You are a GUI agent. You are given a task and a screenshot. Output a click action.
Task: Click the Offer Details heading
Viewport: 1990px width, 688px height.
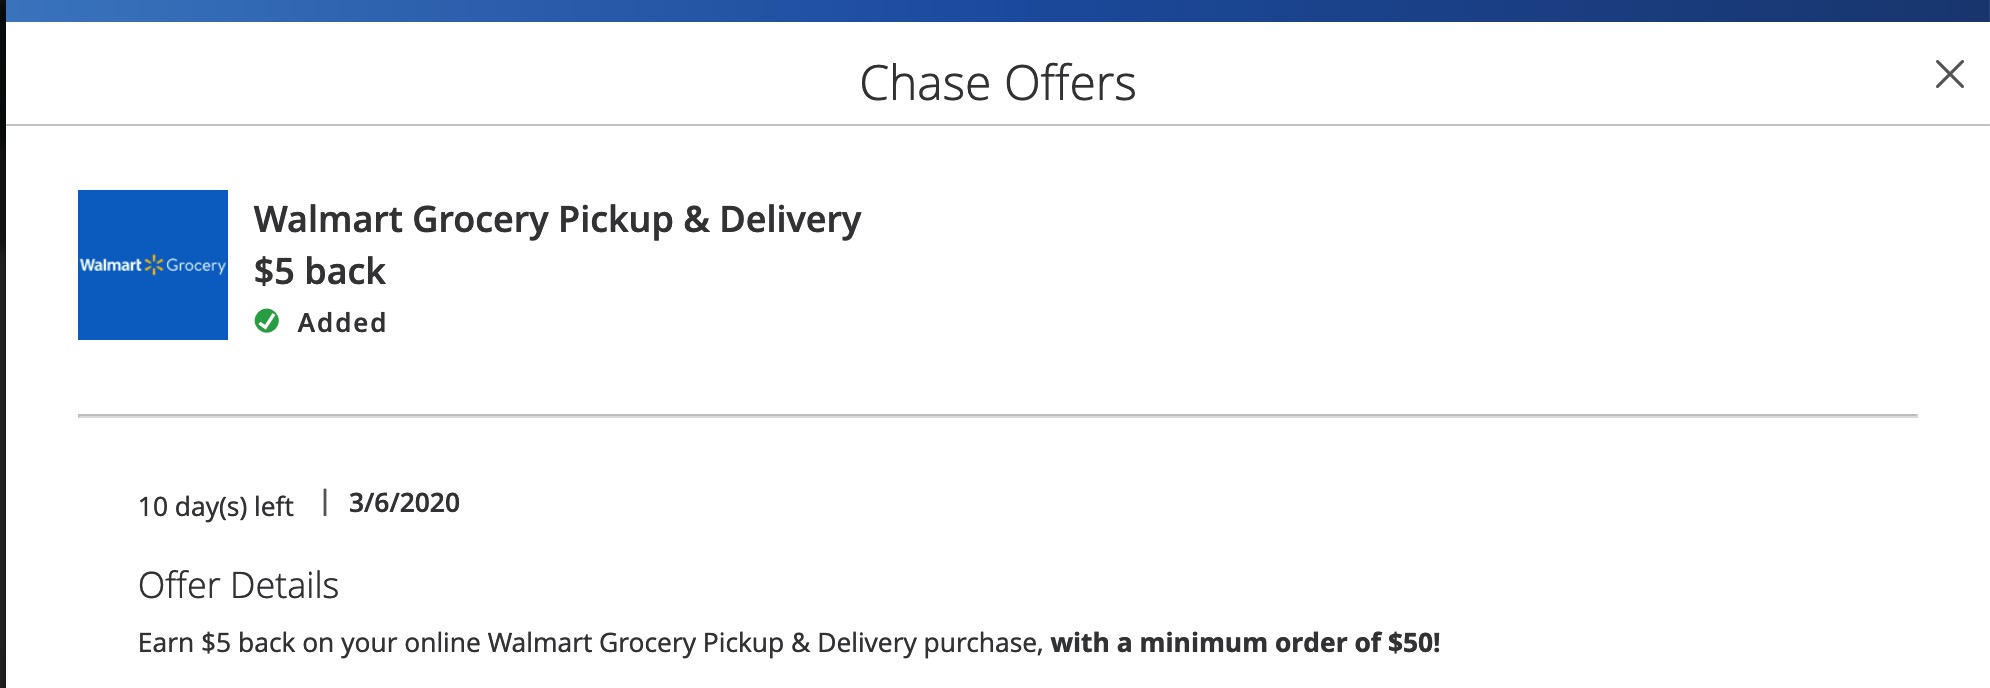click(x=238, y=585)
